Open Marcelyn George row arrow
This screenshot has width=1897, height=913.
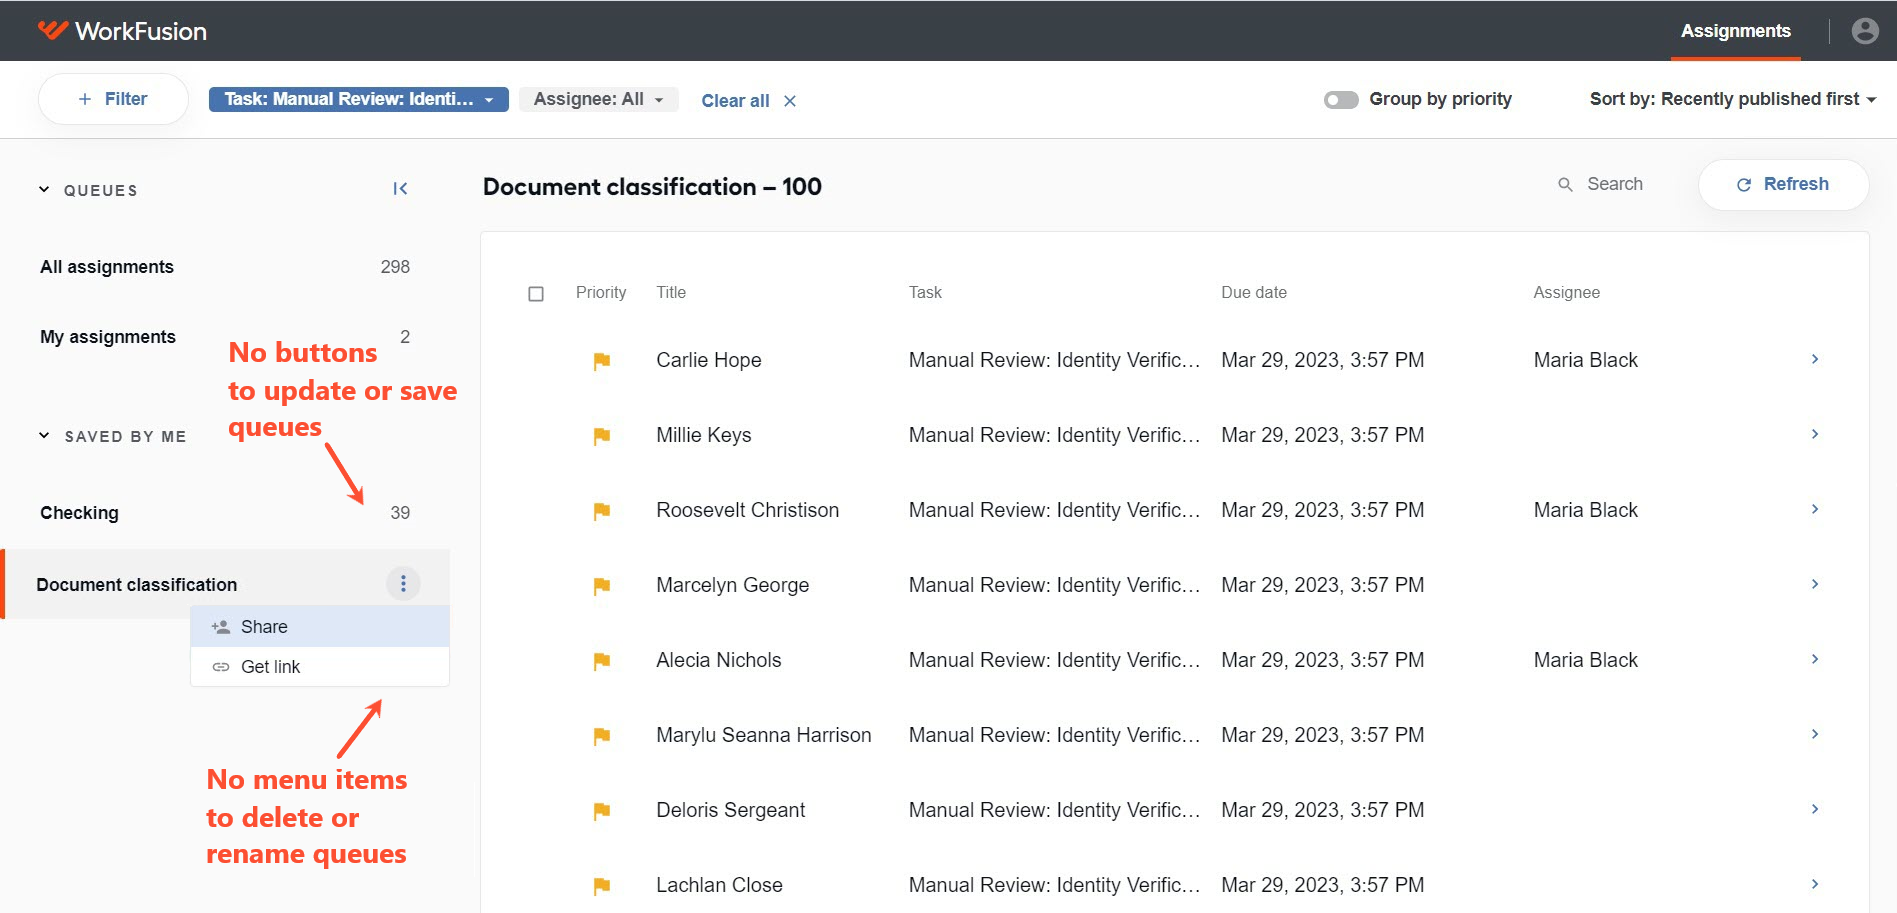(x=1815, y=584)
